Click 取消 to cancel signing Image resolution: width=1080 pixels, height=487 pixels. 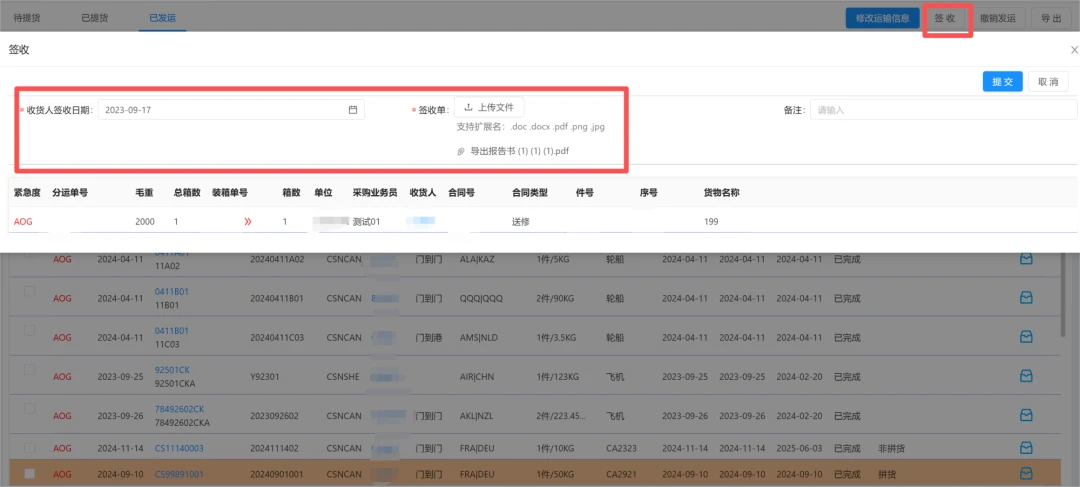pos(1047,82)
